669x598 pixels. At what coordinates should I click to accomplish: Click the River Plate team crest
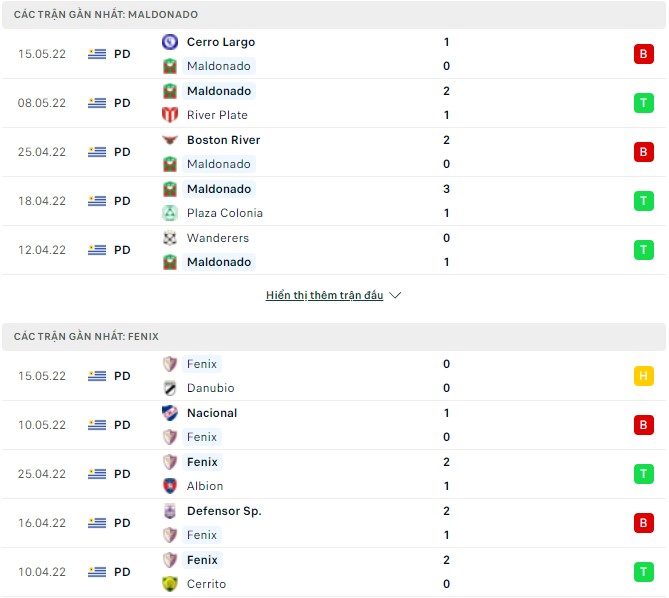point(169,115)
